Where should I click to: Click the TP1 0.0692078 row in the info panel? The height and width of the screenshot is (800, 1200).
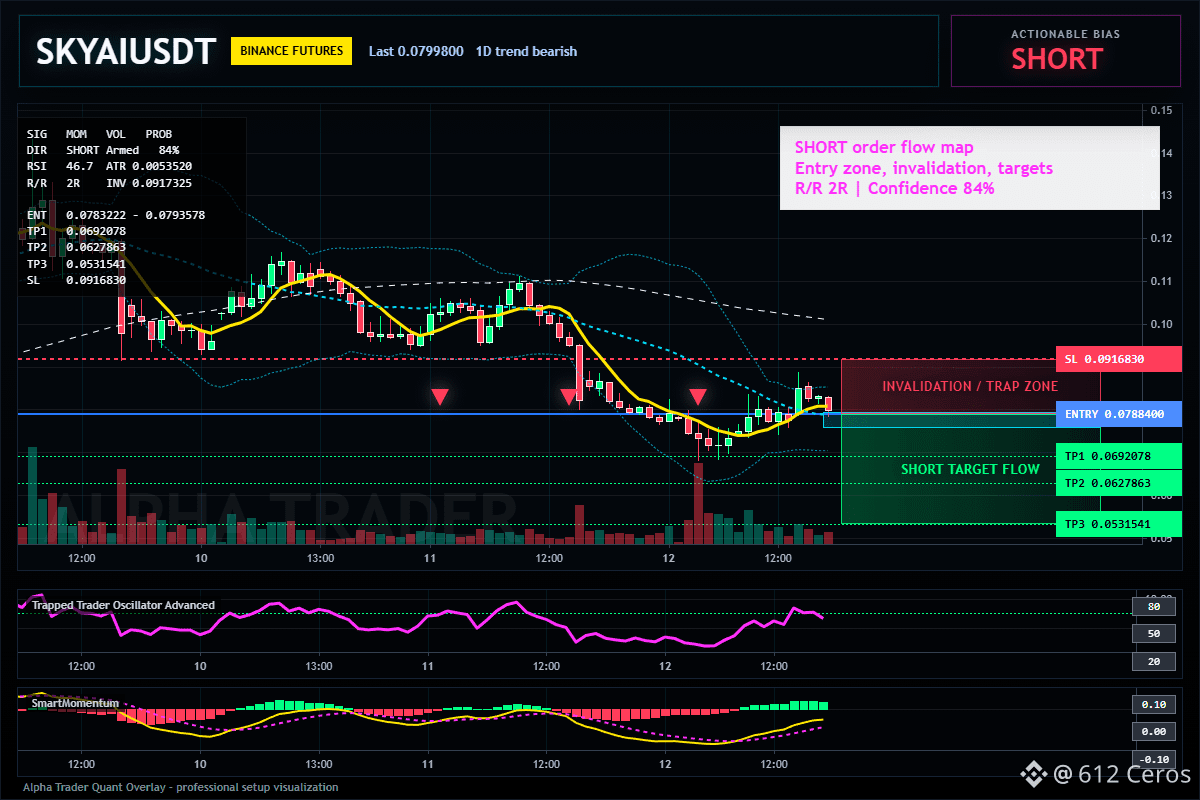(x=76, y=231)
